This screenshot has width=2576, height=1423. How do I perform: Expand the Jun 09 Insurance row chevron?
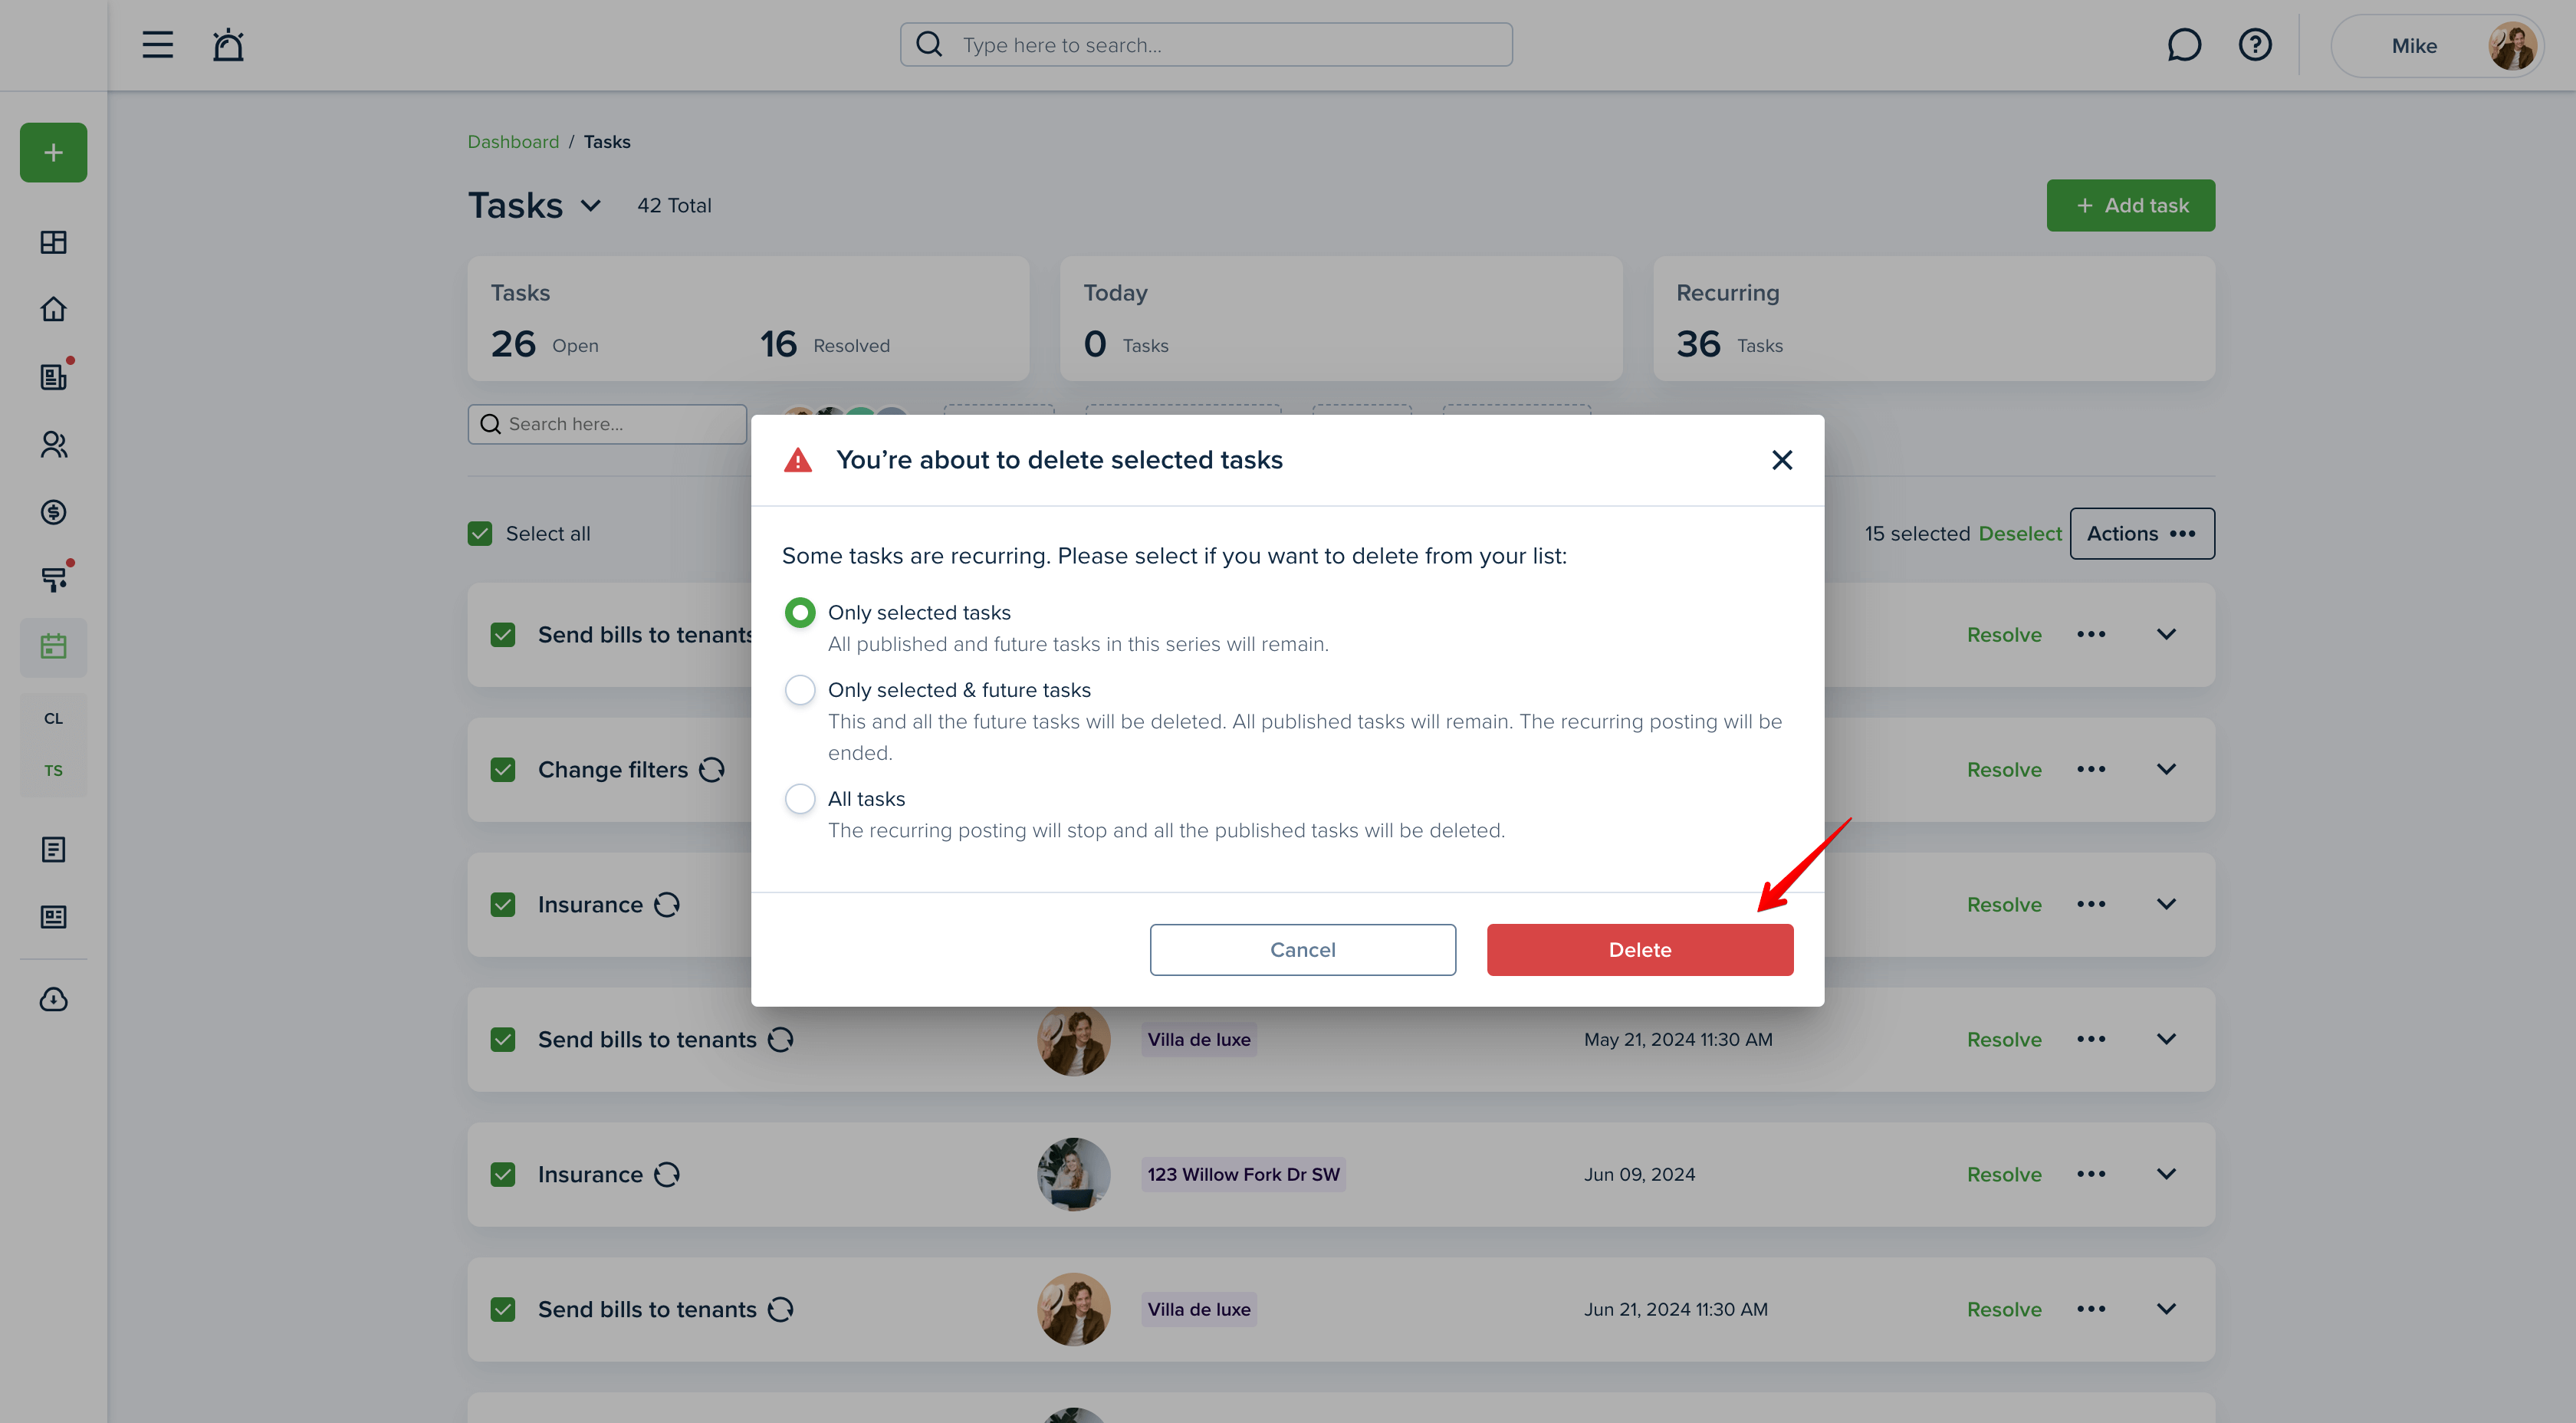click(x=2166, y=1174)
